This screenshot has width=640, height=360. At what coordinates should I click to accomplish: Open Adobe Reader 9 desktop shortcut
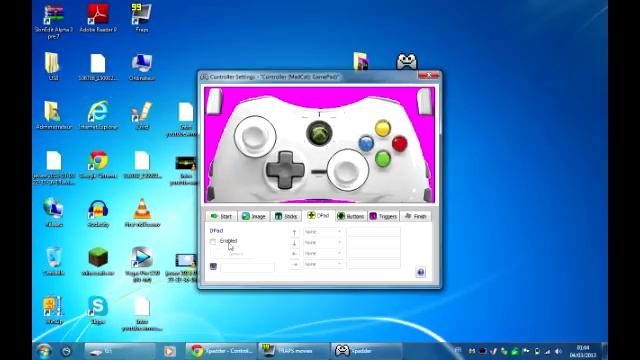(98, 18)
